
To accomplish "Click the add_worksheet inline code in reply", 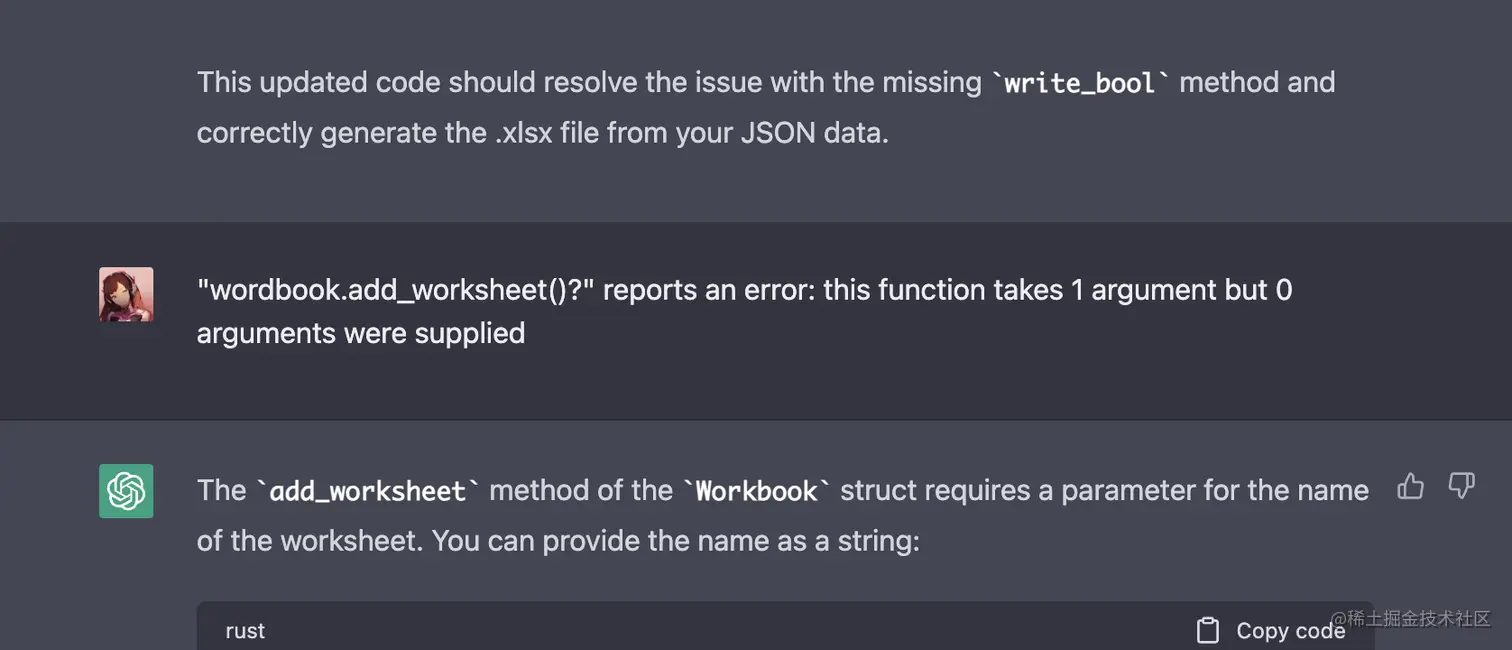I will 368,491.
